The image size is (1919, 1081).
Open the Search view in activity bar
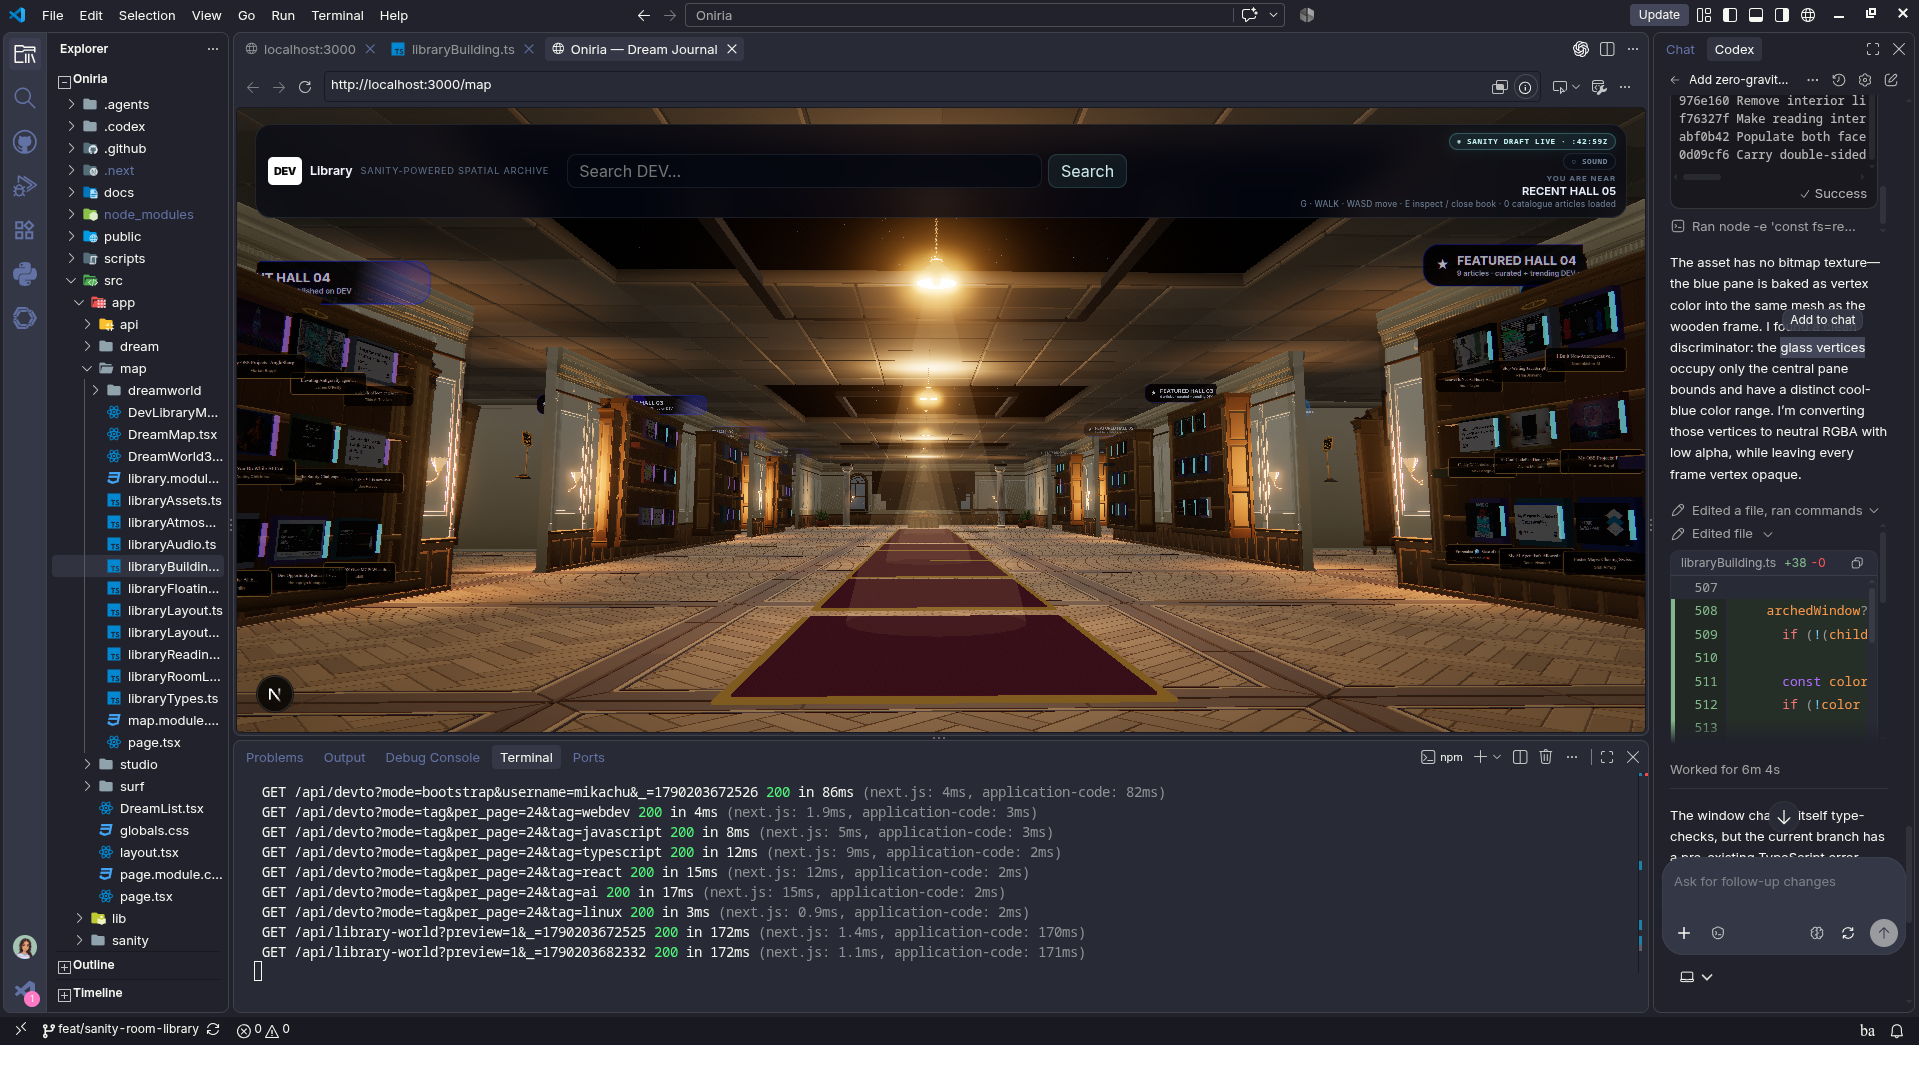(x=25, y=98)
